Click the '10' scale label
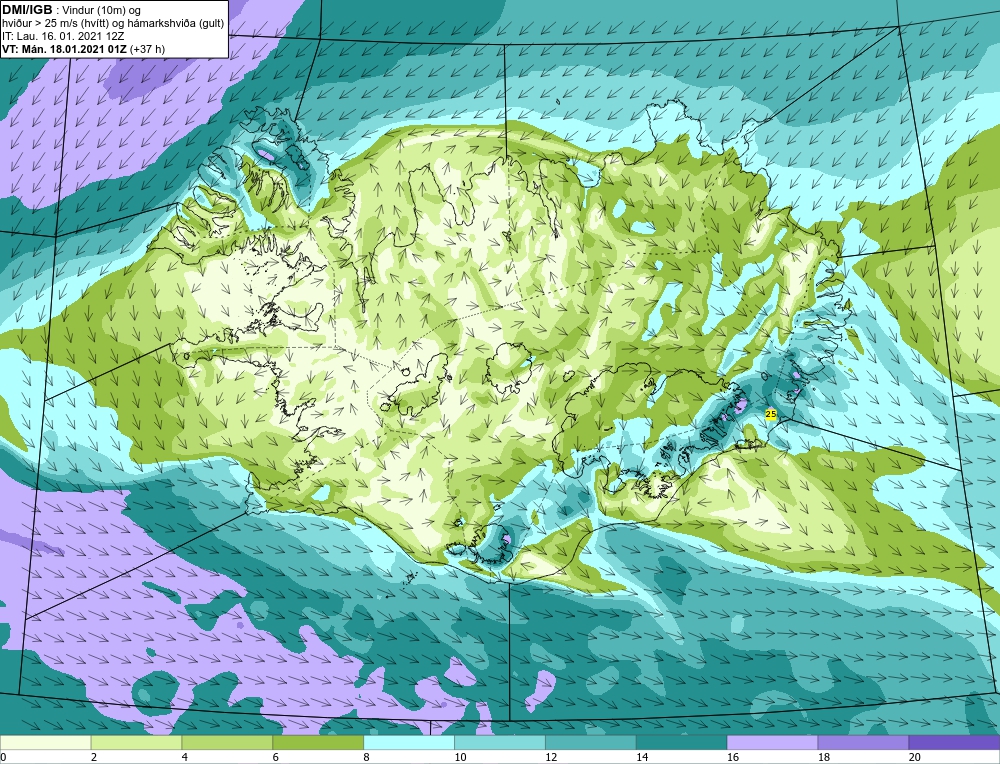The height and width of the screenshot is (764, 1000). tap(459, 757)
